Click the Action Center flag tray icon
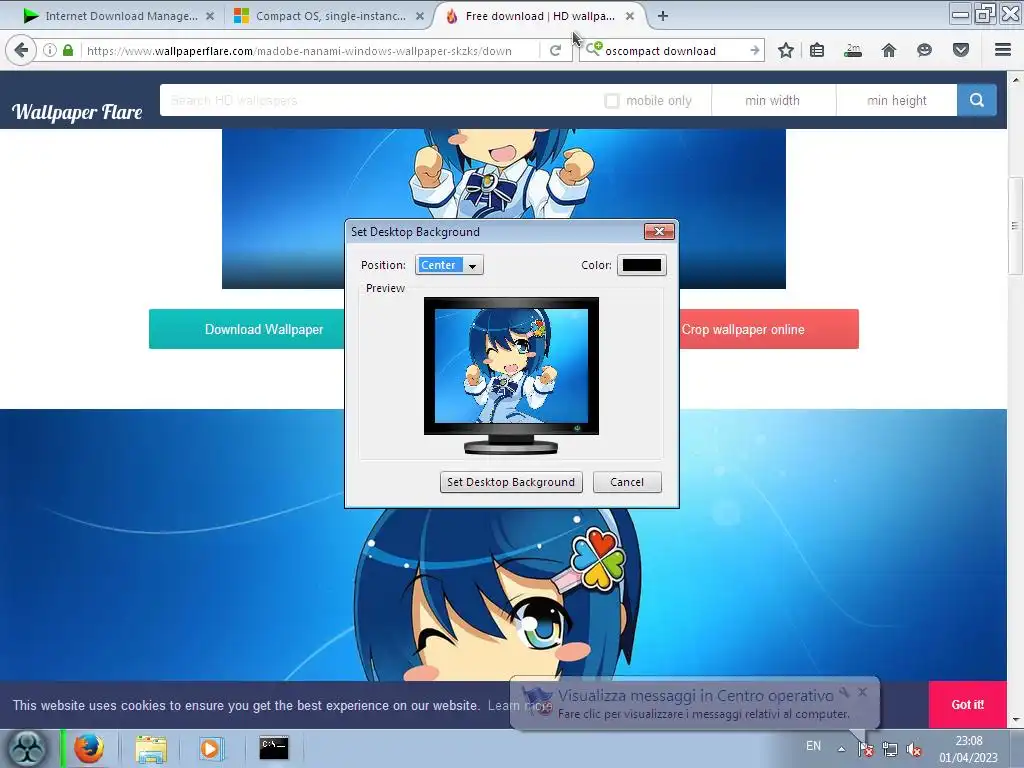 [x=866, y=749]
